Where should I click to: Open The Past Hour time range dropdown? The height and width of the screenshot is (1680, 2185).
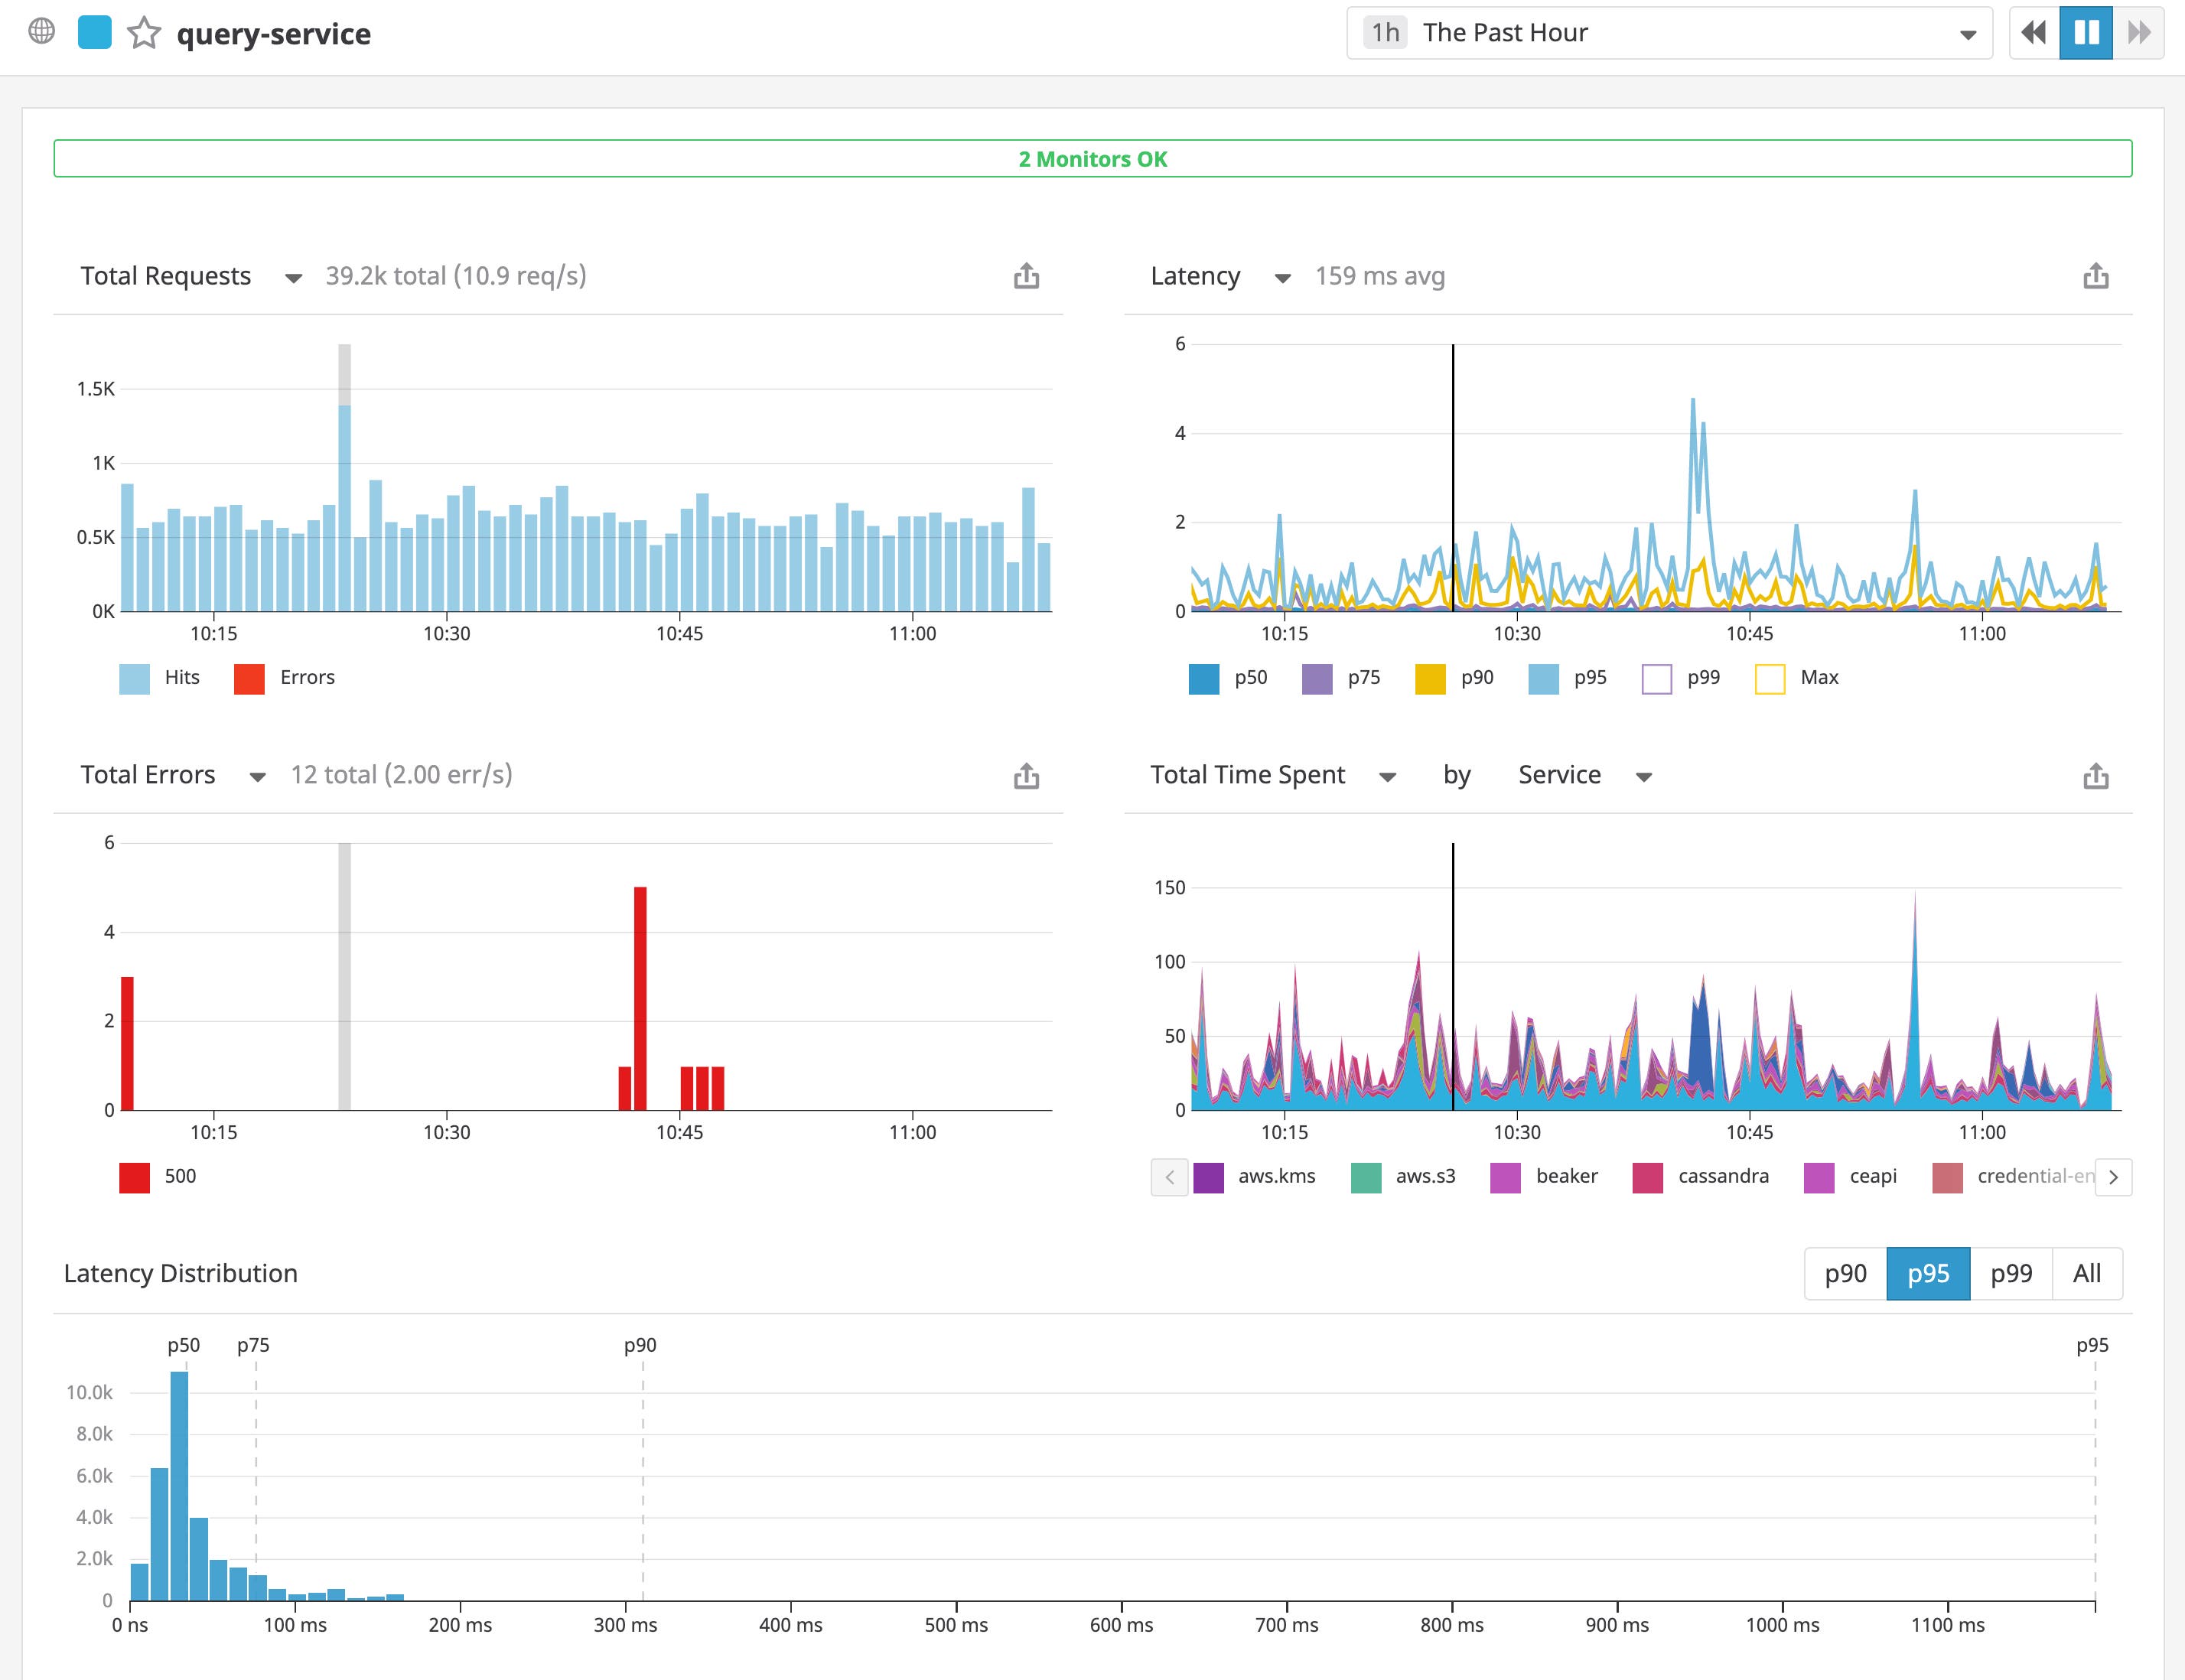click(1966, 32)
